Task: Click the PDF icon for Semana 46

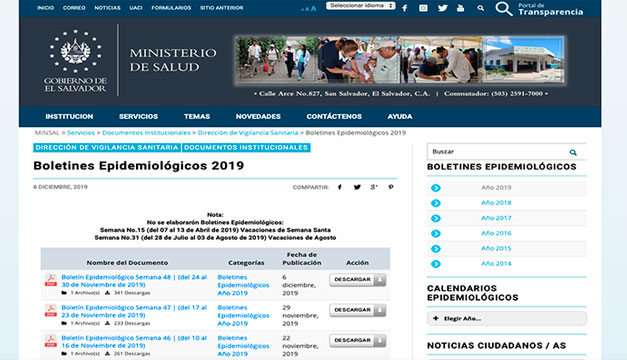Action: [x=50, y=340]
